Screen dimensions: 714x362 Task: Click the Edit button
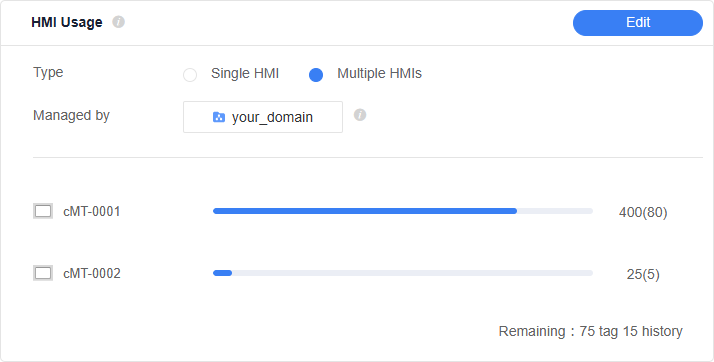click(x=638, y=23)
